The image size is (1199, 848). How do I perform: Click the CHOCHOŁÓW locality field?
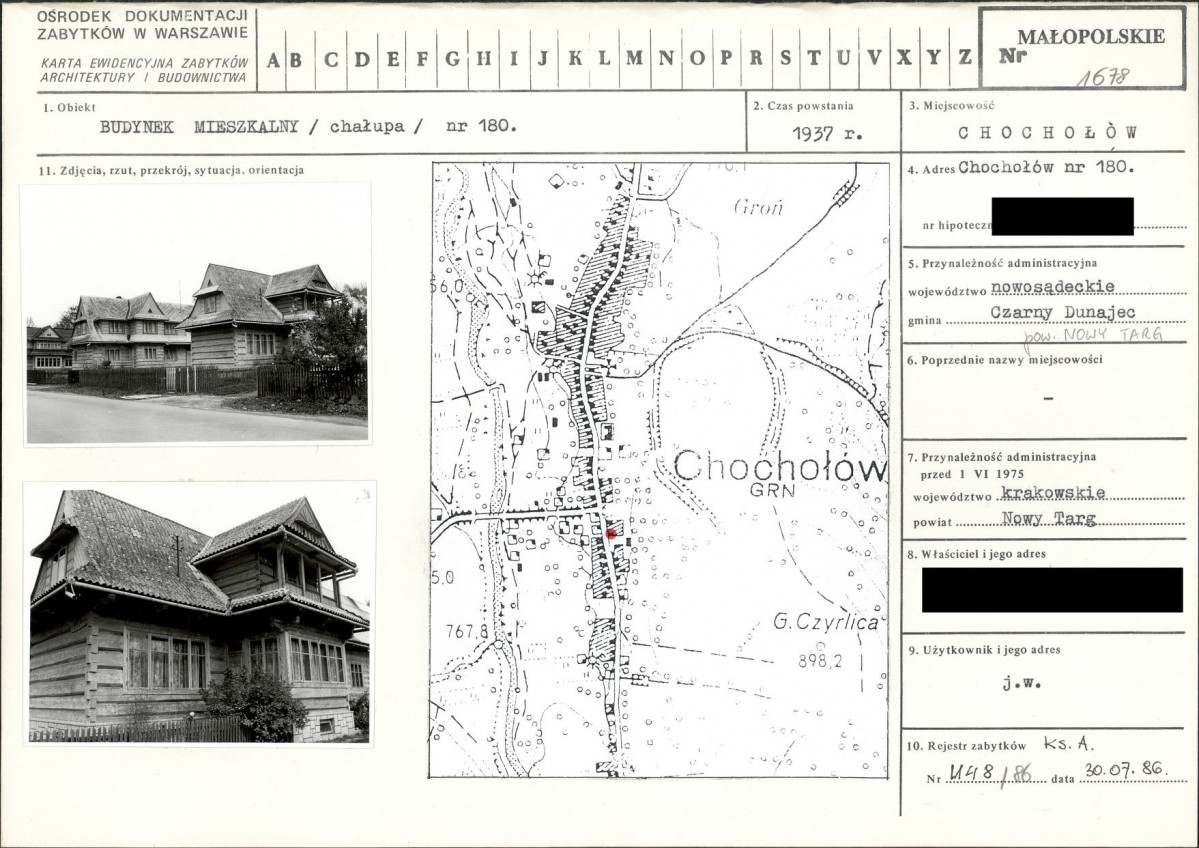[1048, 132]
